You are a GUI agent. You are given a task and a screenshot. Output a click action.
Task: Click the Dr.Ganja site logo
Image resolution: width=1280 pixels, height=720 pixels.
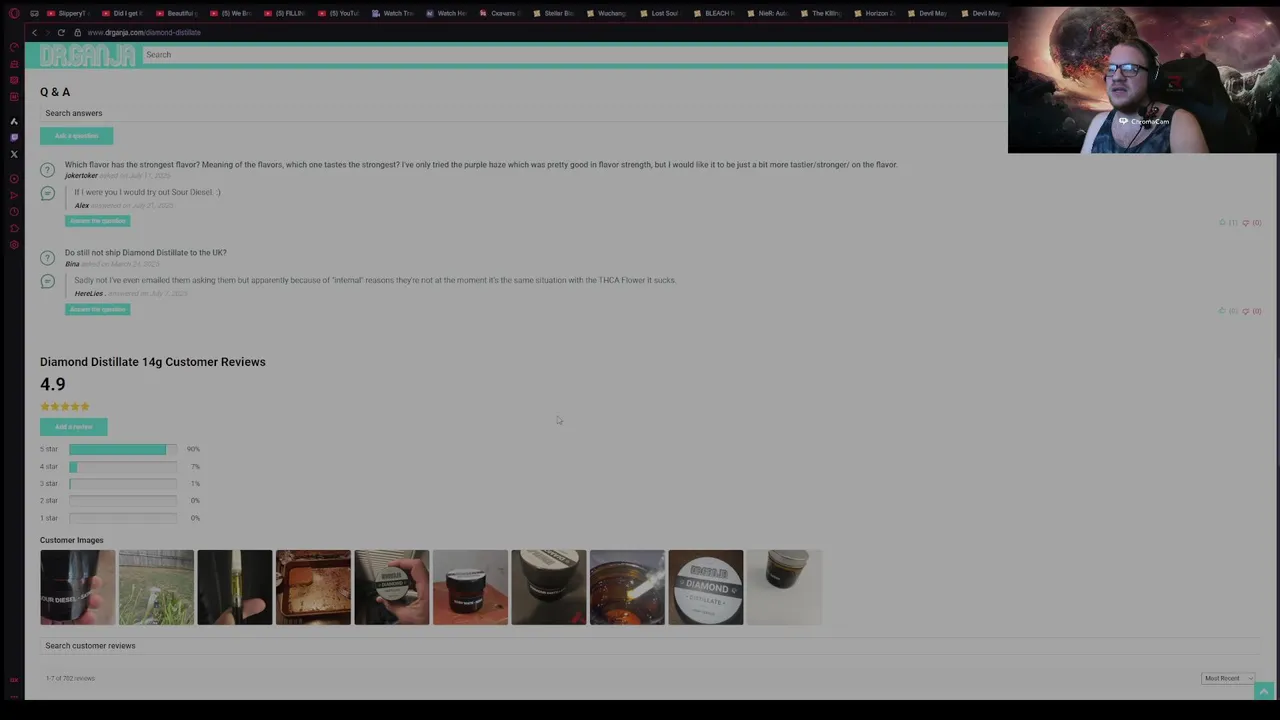[87, 55]
